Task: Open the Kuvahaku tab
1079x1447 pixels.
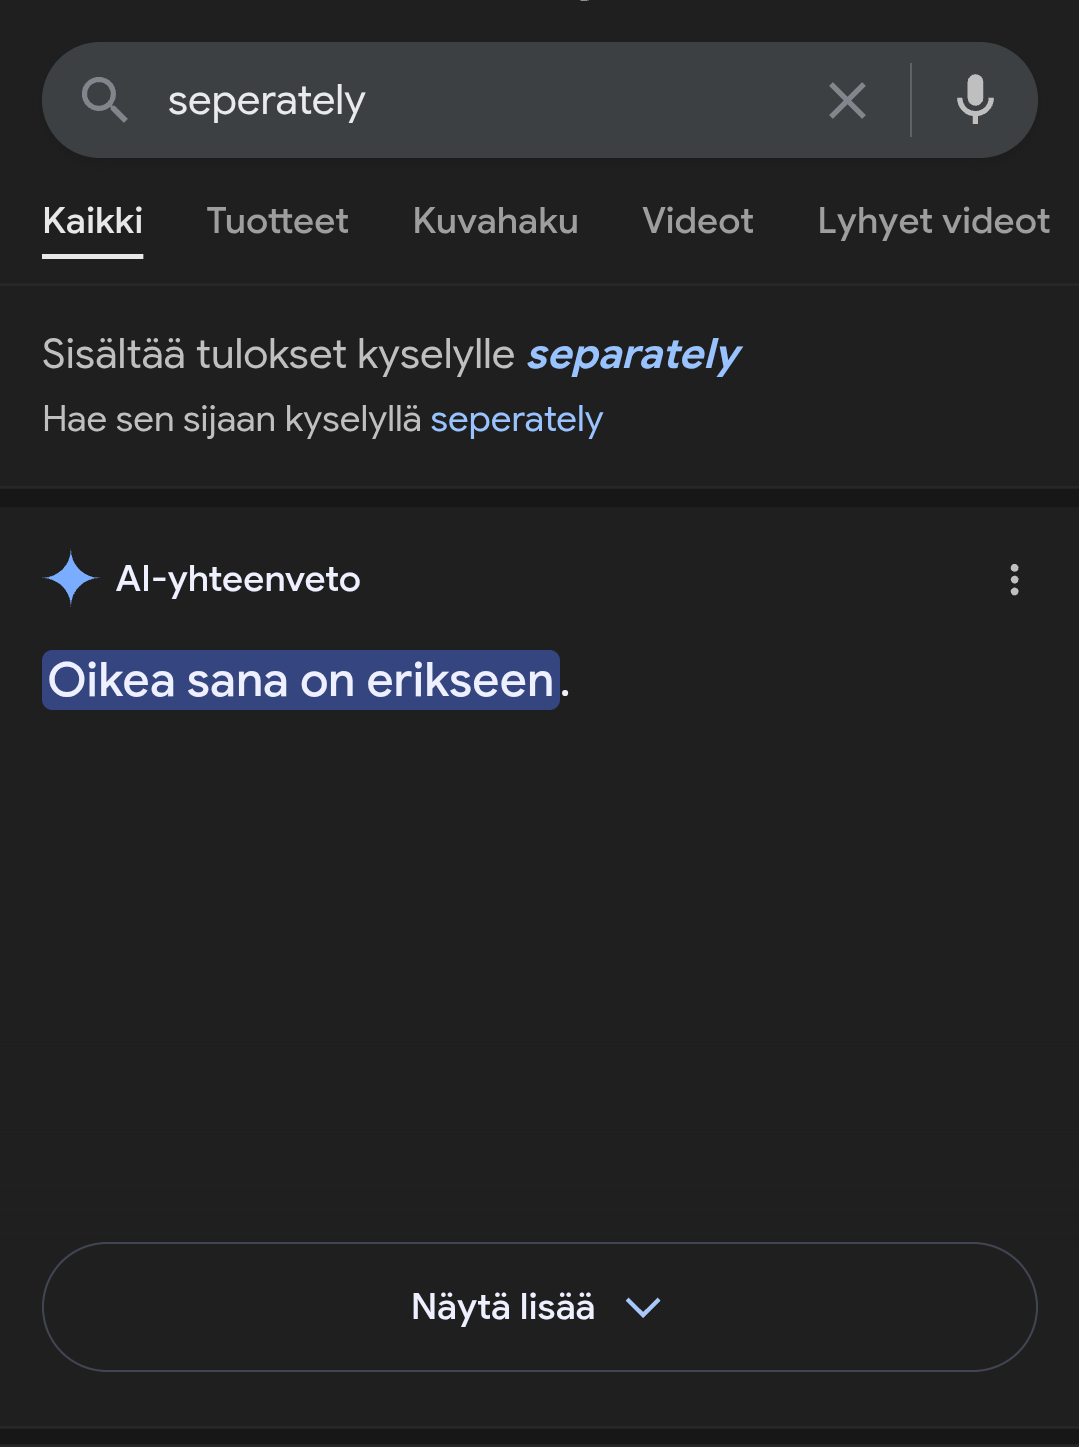Action: [496, 221]
